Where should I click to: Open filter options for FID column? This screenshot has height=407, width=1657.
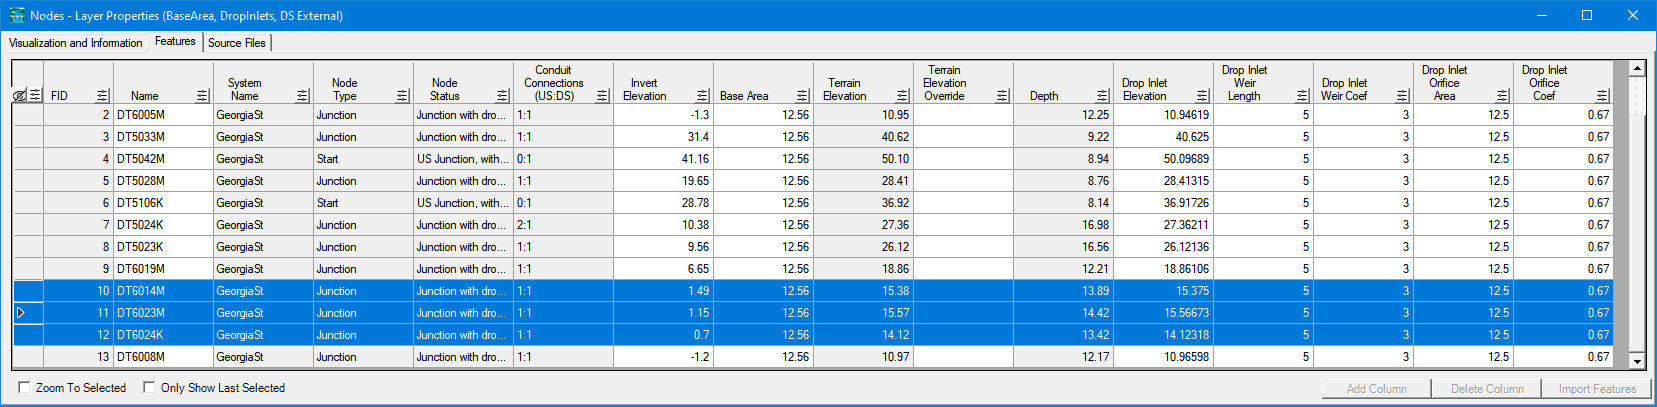pyautogui.click(x=102, y=96)
